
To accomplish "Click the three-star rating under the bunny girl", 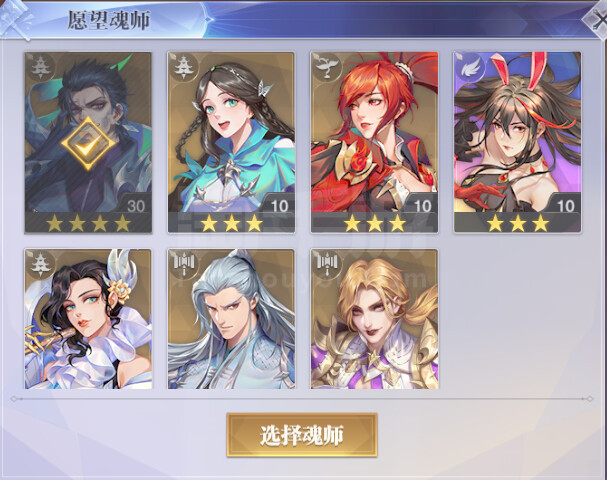I will click(x=518, y=223).
